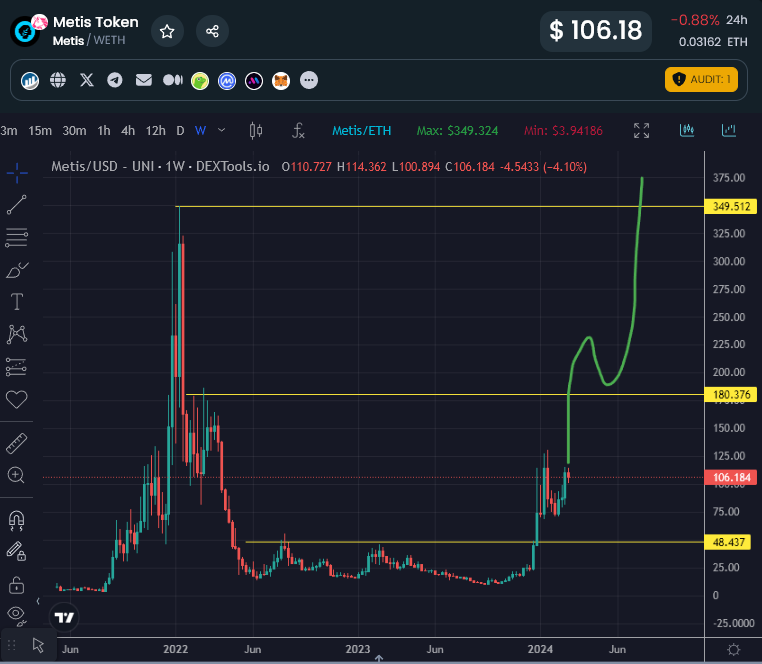
Task: Select the XABCD pattern tool
Action: click(x=17, y=334)
